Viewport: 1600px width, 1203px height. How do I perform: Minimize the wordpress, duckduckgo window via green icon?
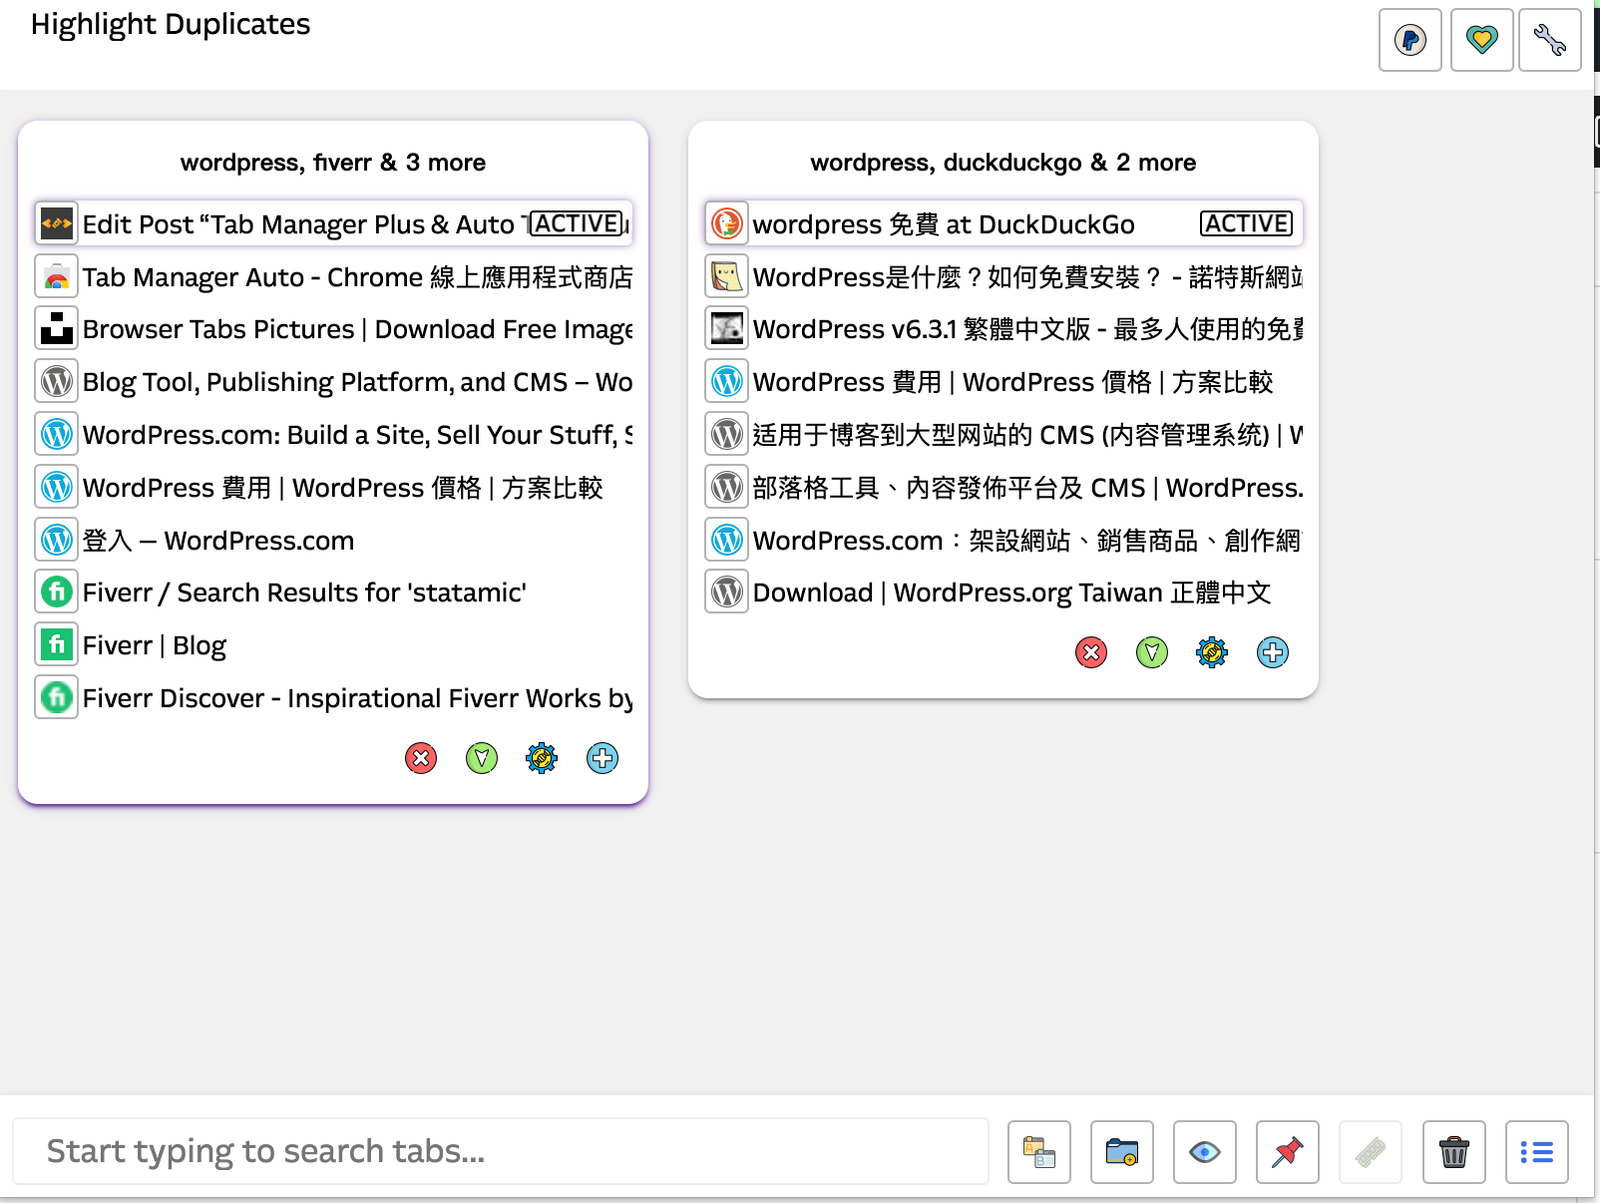coord(1152,653)
